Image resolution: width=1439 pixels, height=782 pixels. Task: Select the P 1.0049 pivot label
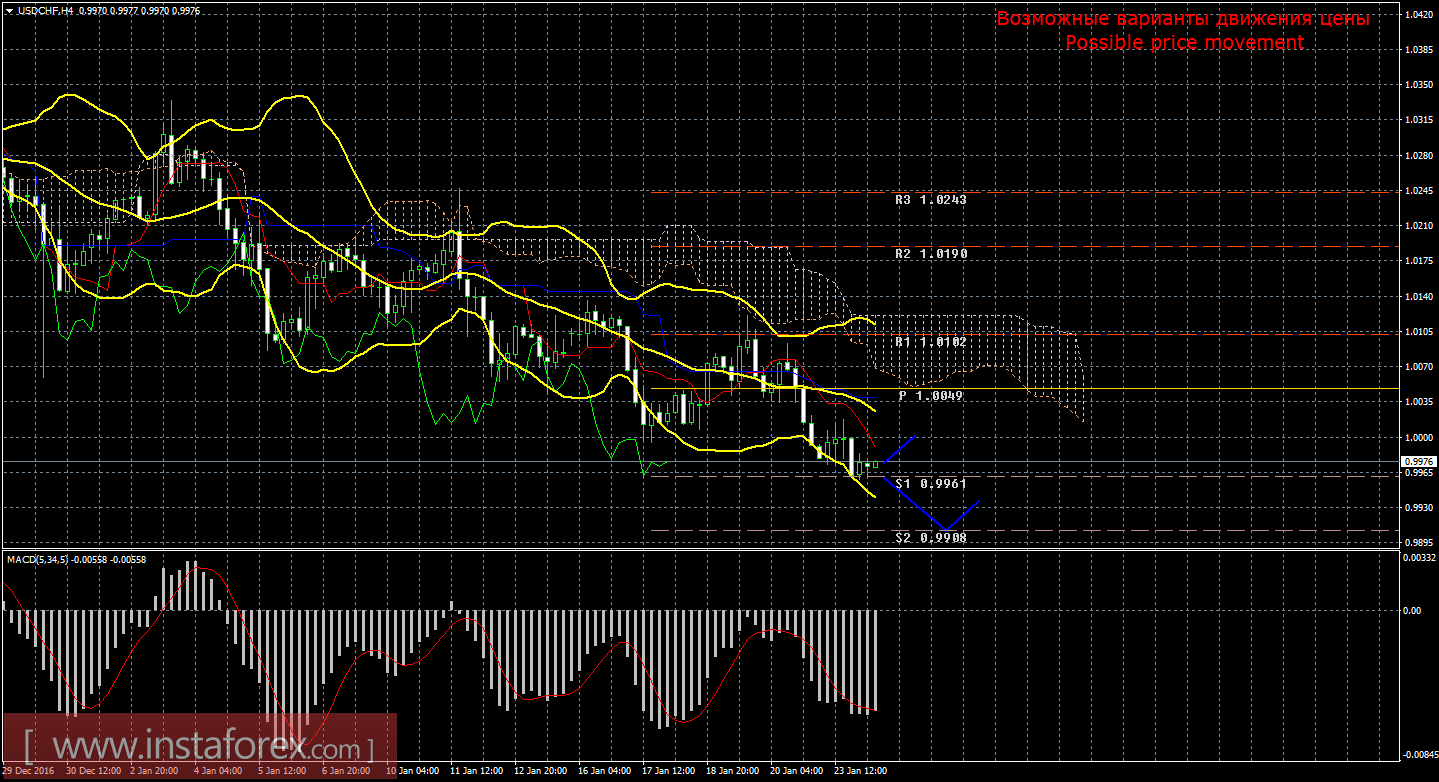(930, 396)
